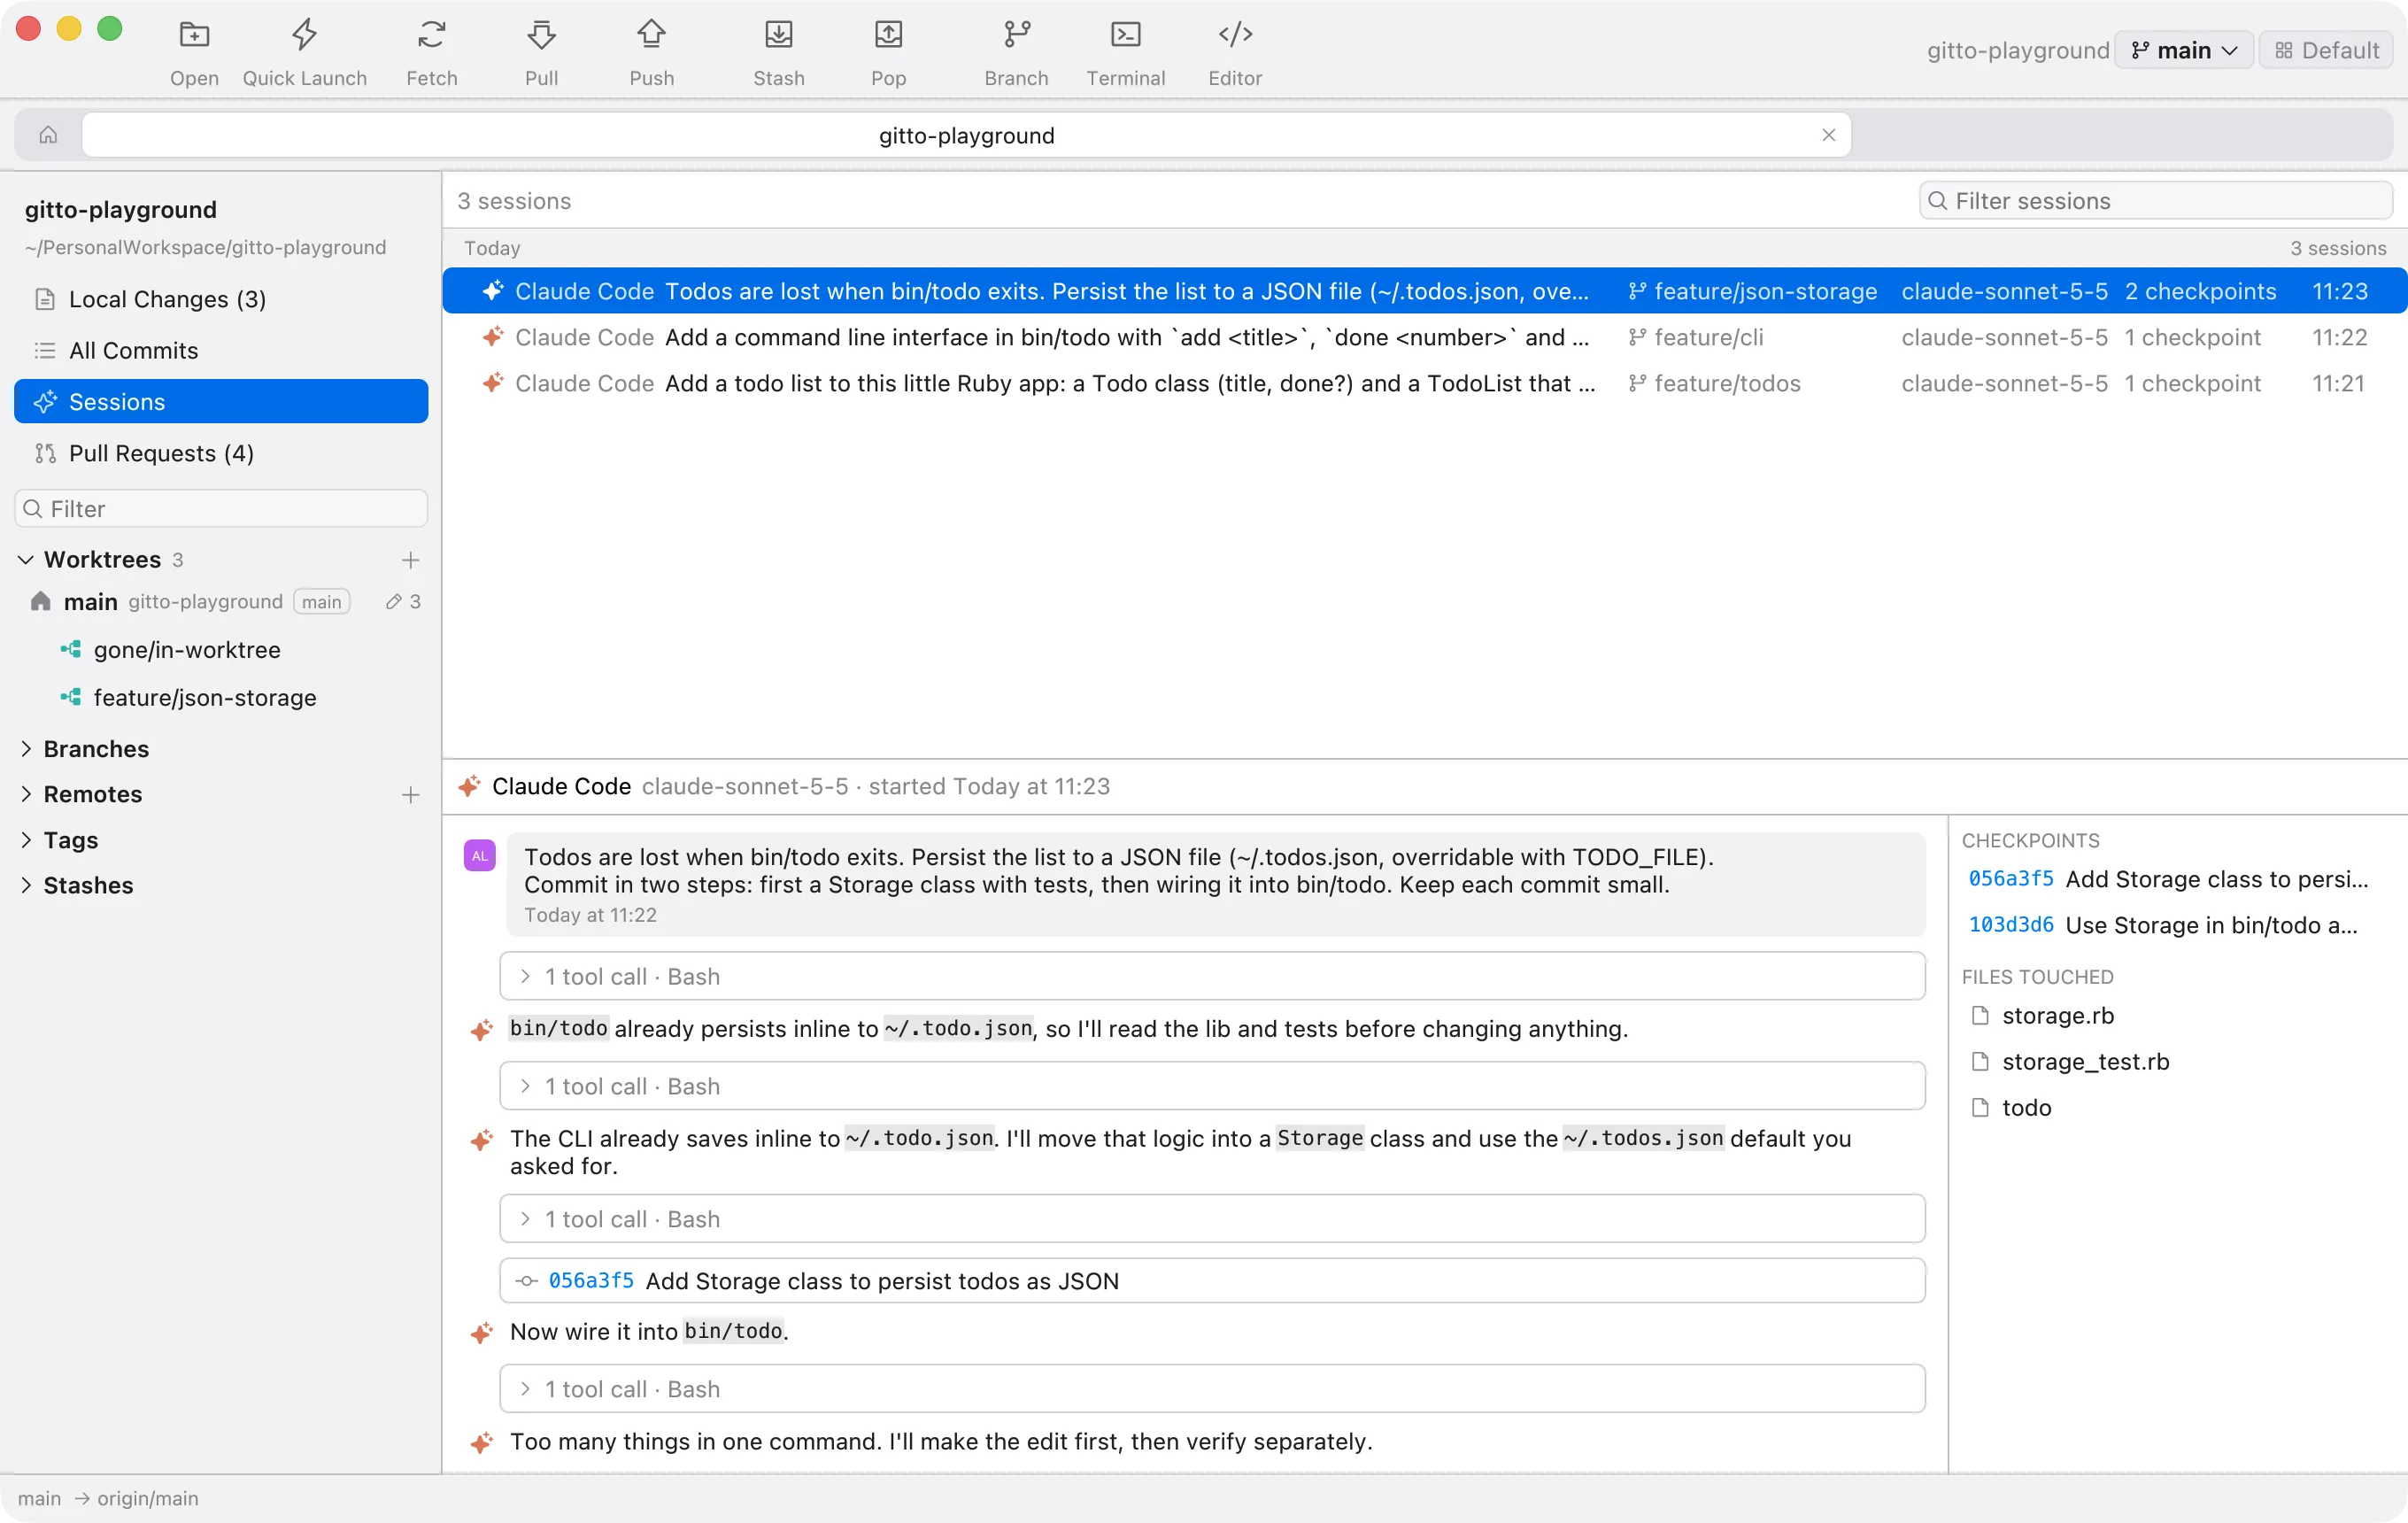2408x1523 pixels.
Task: Click the Today group header
Action: pos(1424,247)
